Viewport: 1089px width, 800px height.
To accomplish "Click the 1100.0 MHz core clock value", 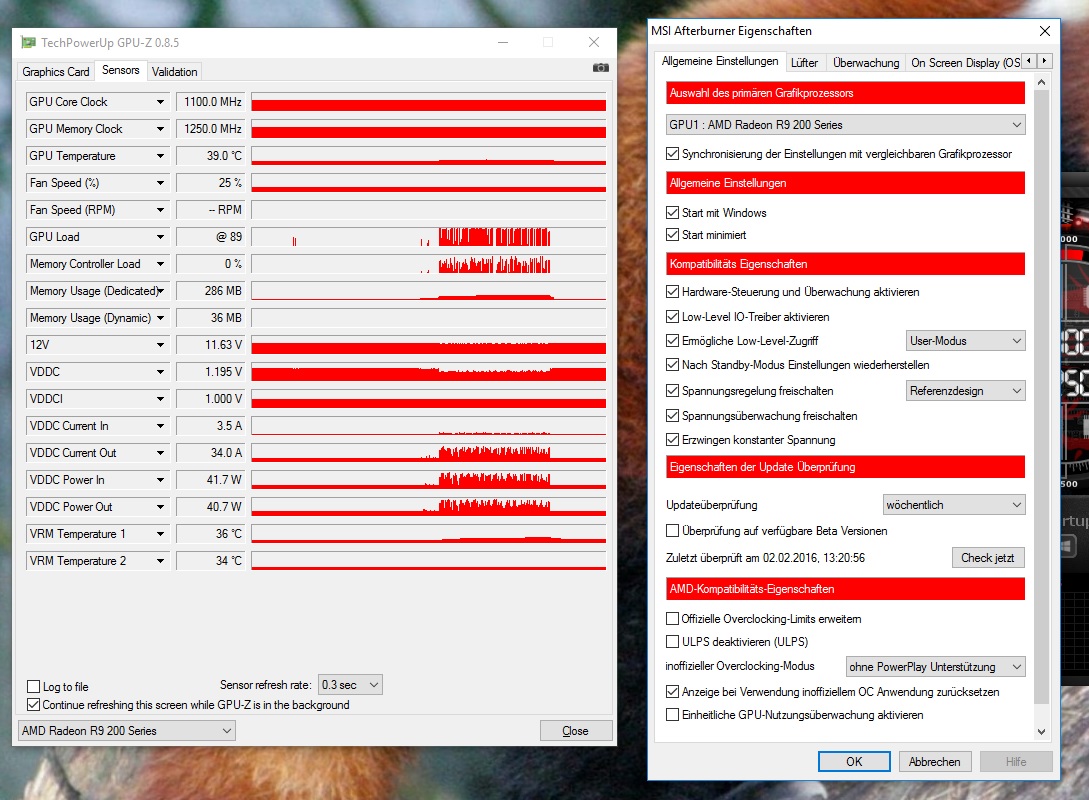I will pos(210,102).
